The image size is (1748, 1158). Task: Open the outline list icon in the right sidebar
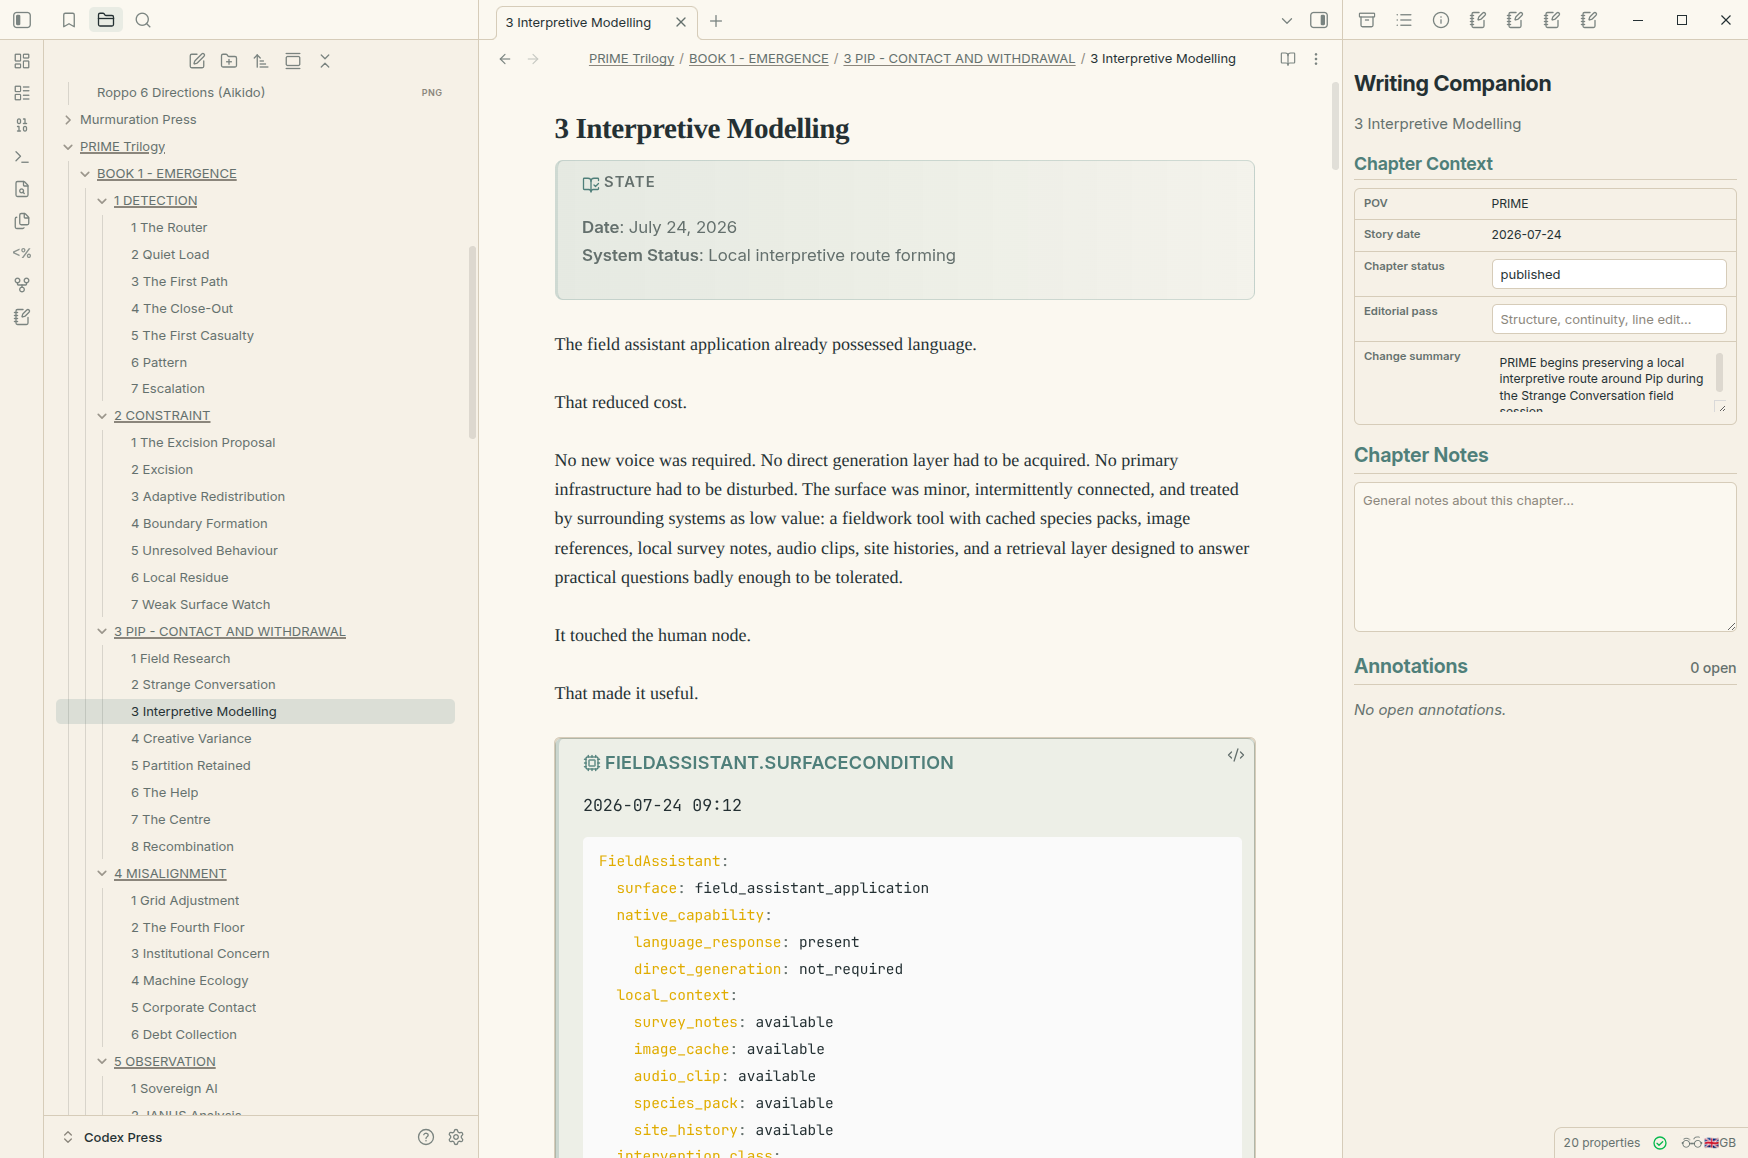(1404, 20)
